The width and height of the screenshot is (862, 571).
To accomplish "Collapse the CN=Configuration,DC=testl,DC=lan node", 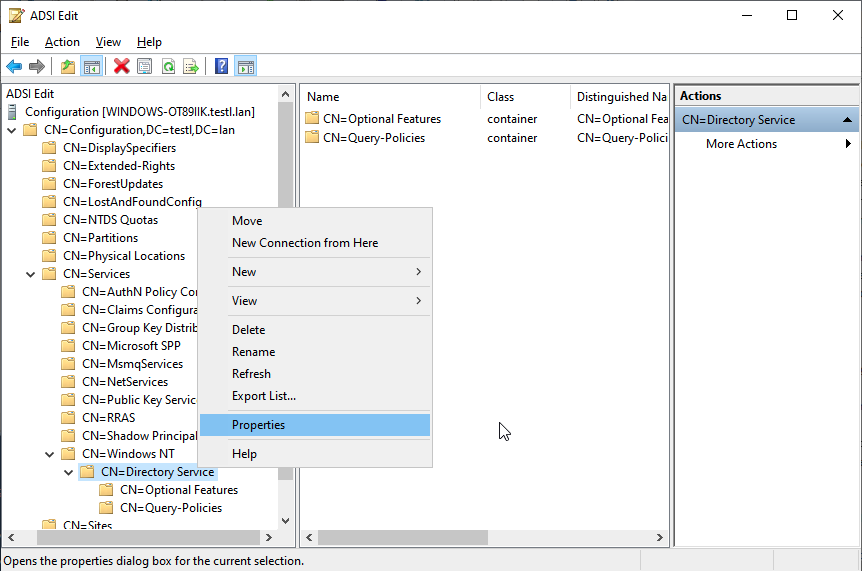I will [11, 130].
